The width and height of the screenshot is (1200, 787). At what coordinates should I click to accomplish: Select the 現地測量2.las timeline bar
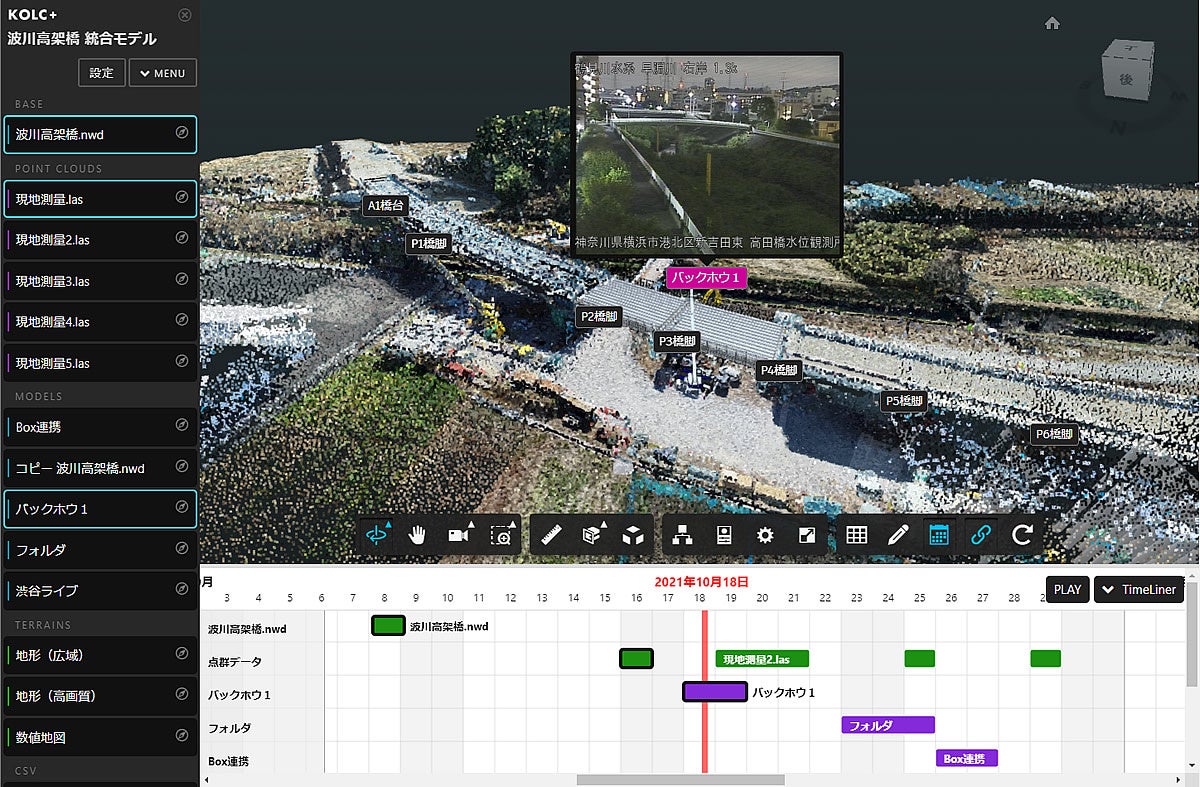coord(762,659)
